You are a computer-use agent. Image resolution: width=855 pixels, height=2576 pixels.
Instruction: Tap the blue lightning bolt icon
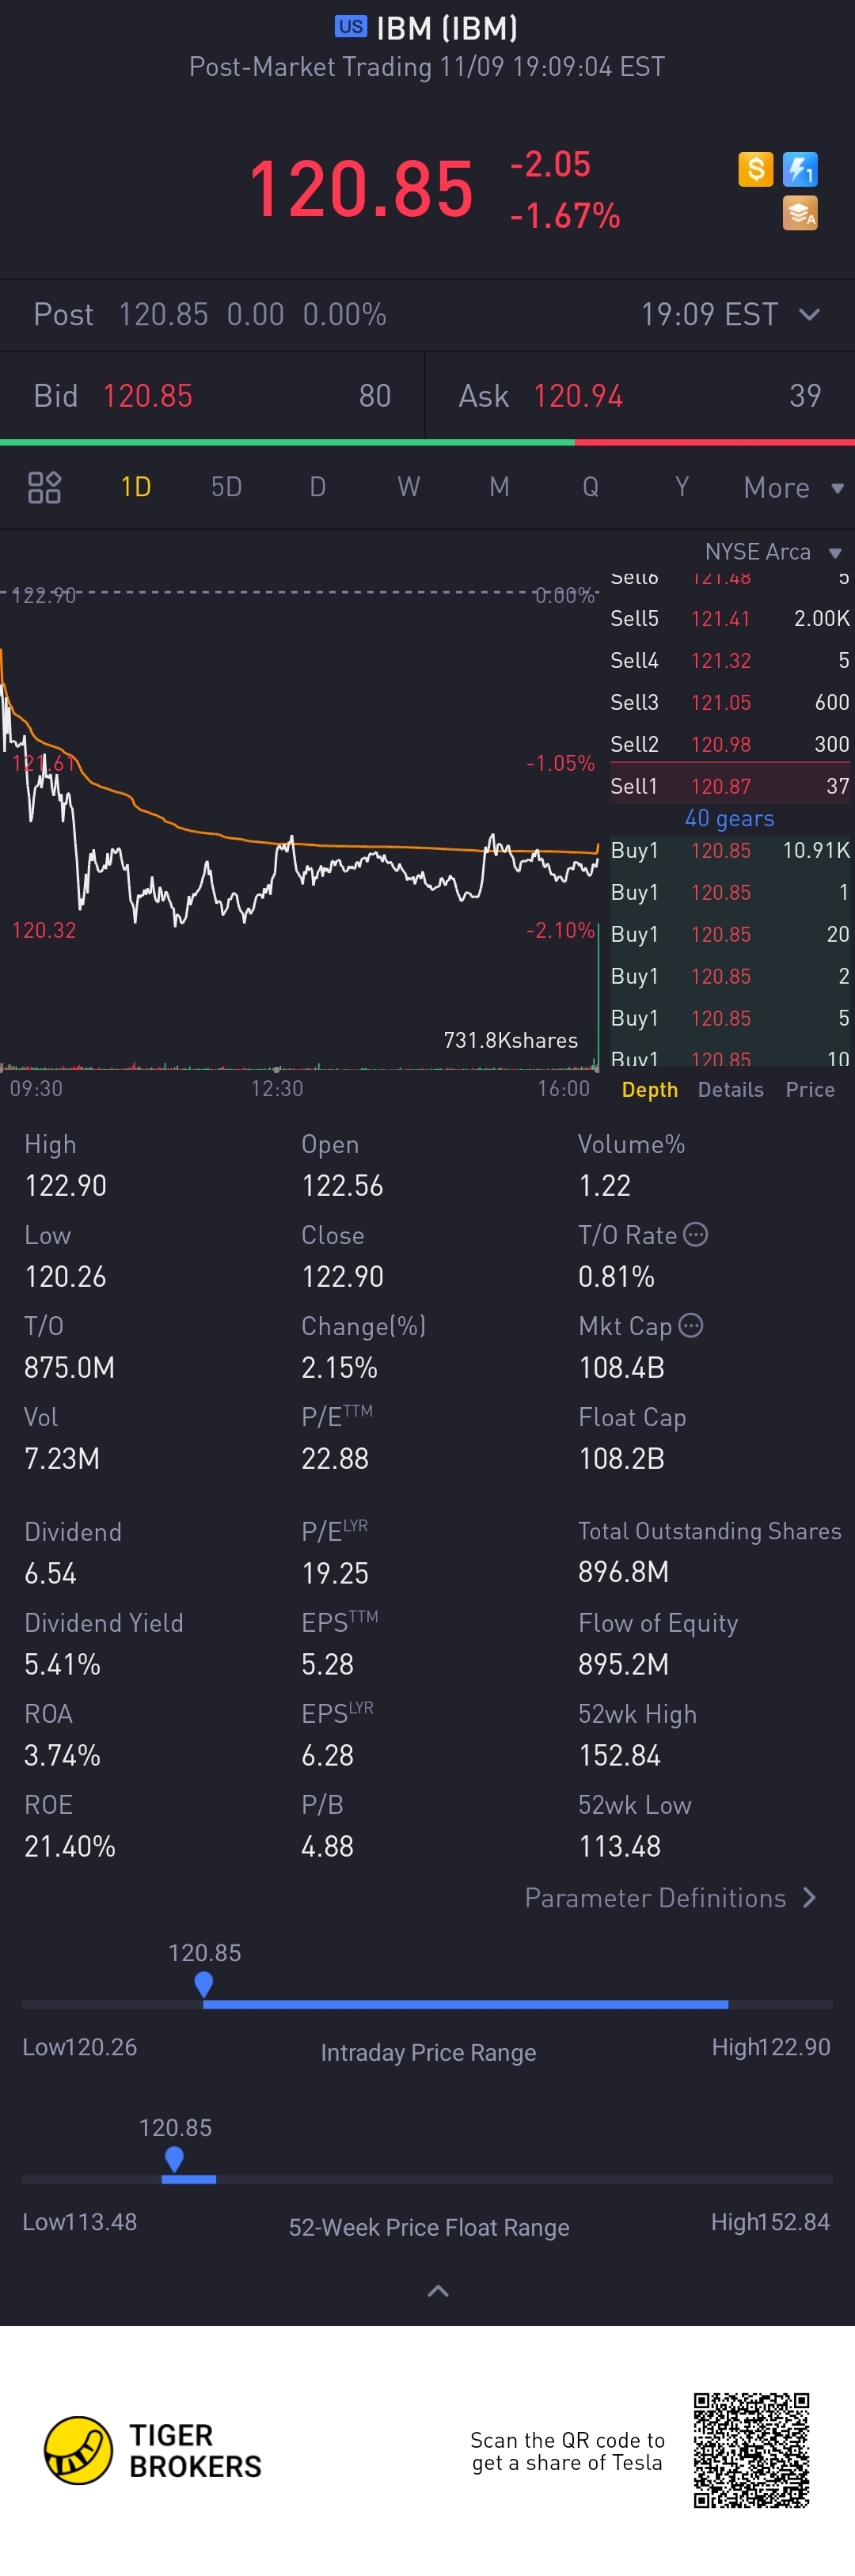tap(800, 169)
